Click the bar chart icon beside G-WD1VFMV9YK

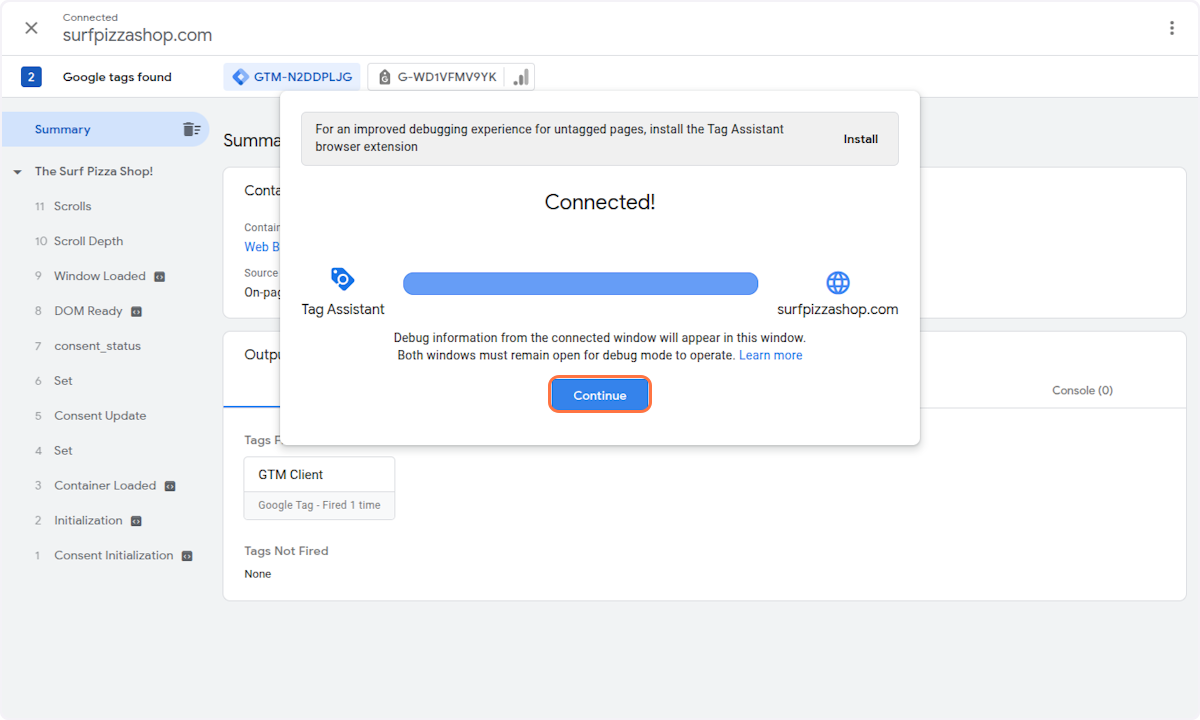(520, 77)
